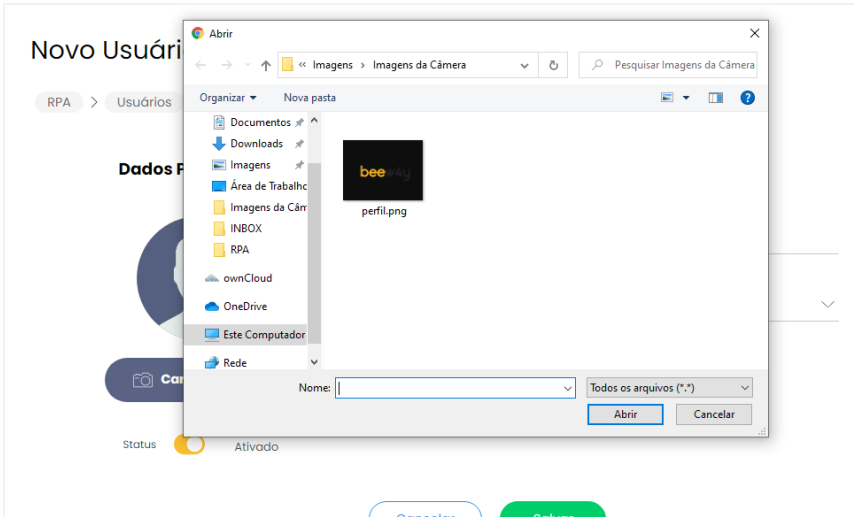868x517 pixels.
Task: Click the Imagens breadcrumb in address bar
Action: [332, 65]
